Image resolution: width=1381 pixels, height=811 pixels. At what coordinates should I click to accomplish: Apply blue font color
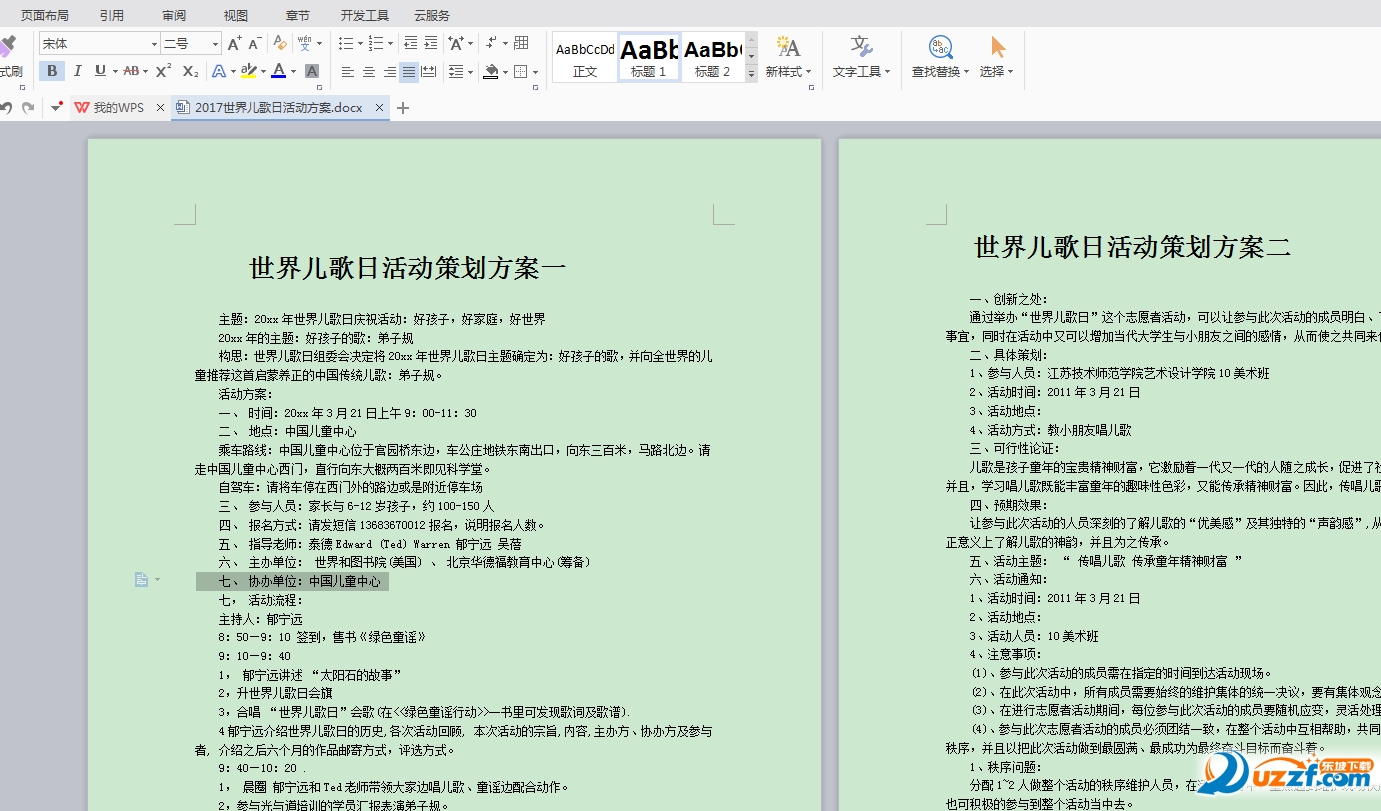278,71
